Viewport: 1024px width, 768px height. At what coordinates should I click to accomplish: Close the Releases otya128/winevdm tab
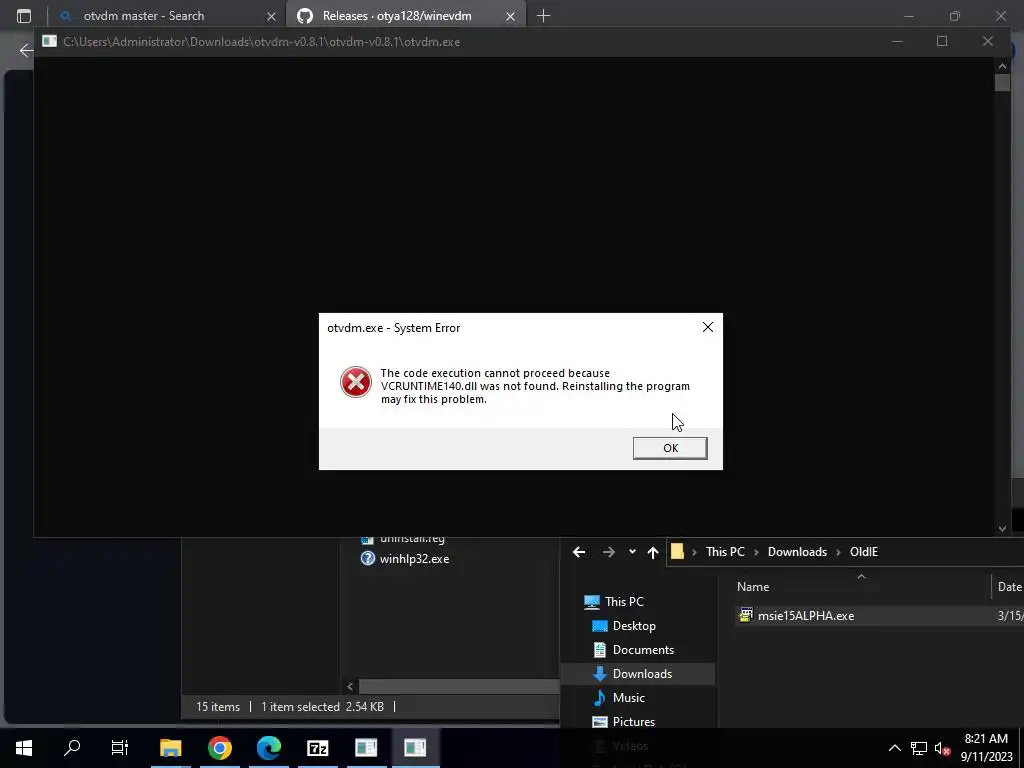coord(510,16)
